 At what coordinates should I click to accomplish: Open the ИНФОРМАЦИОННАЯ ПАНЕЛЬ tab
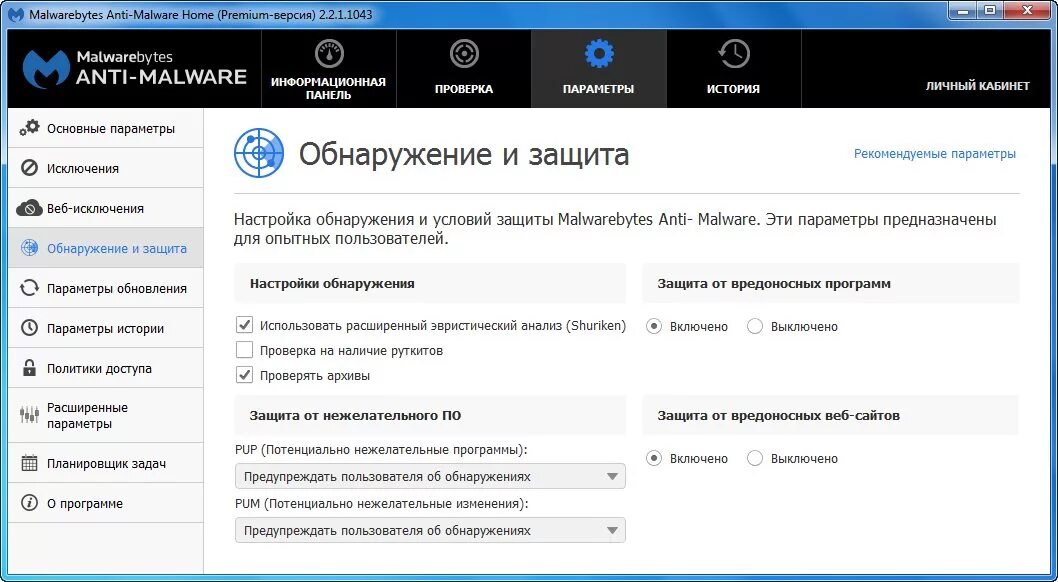click(x=329, y=69)
